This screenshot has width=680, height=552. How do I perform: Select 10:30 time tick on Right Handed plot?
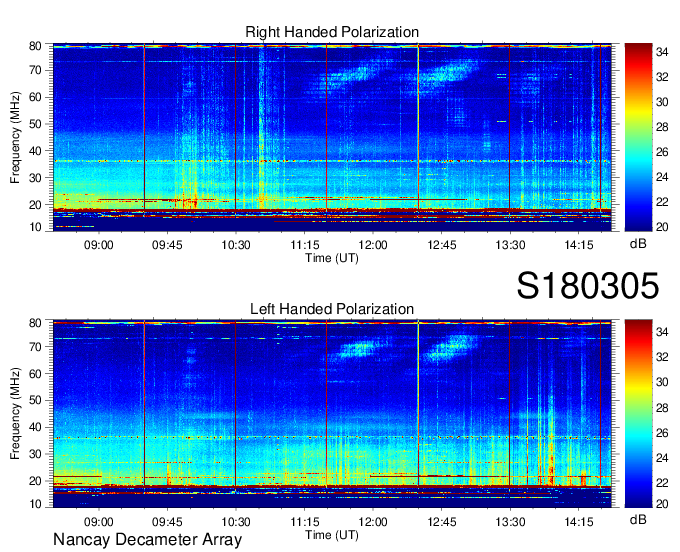(235, 245)
